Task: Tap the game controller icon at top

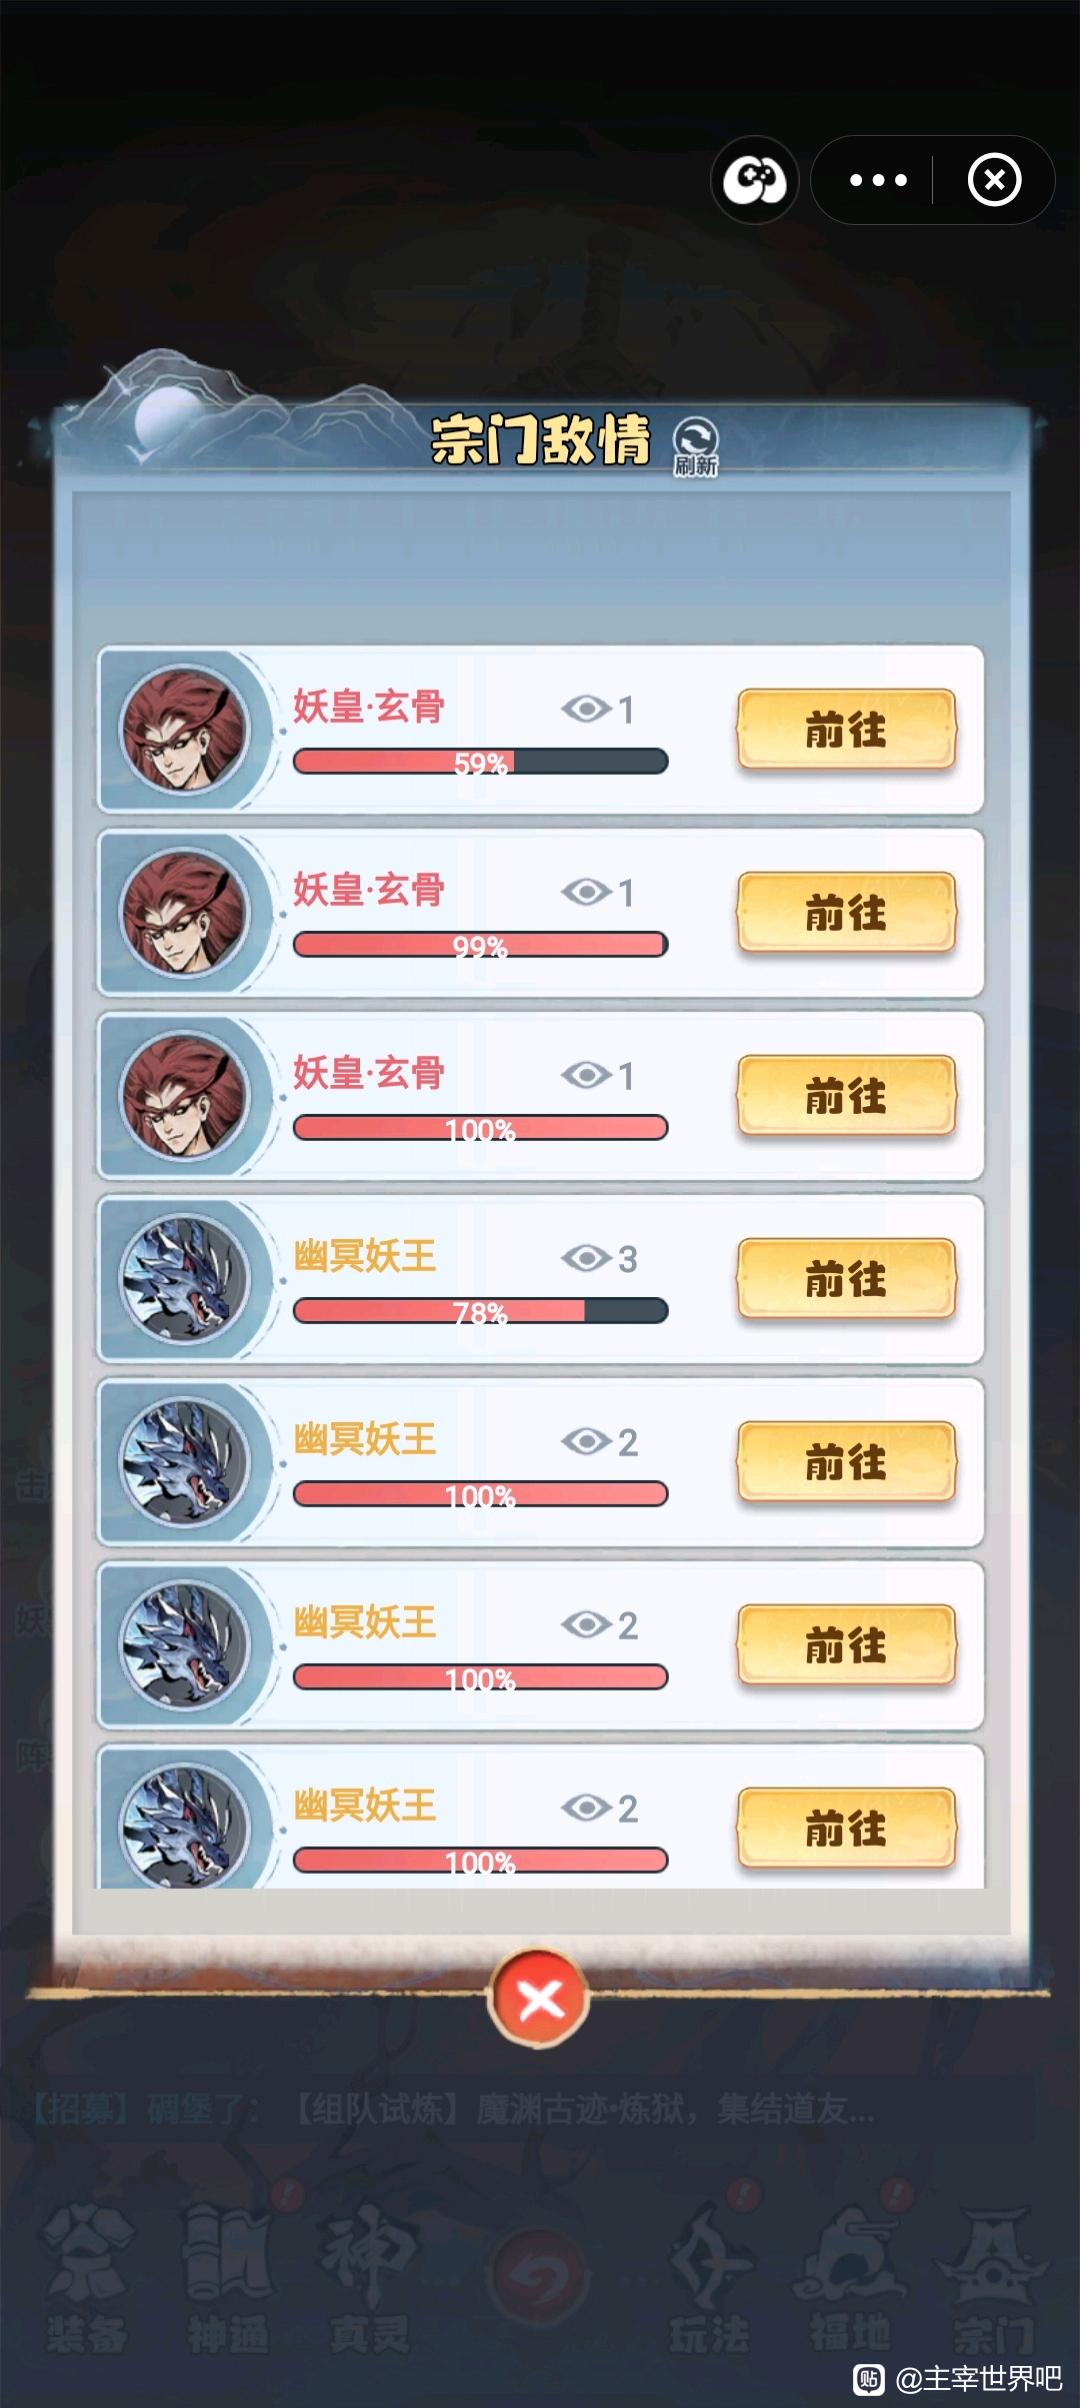Action: click(x=755, y=180)
